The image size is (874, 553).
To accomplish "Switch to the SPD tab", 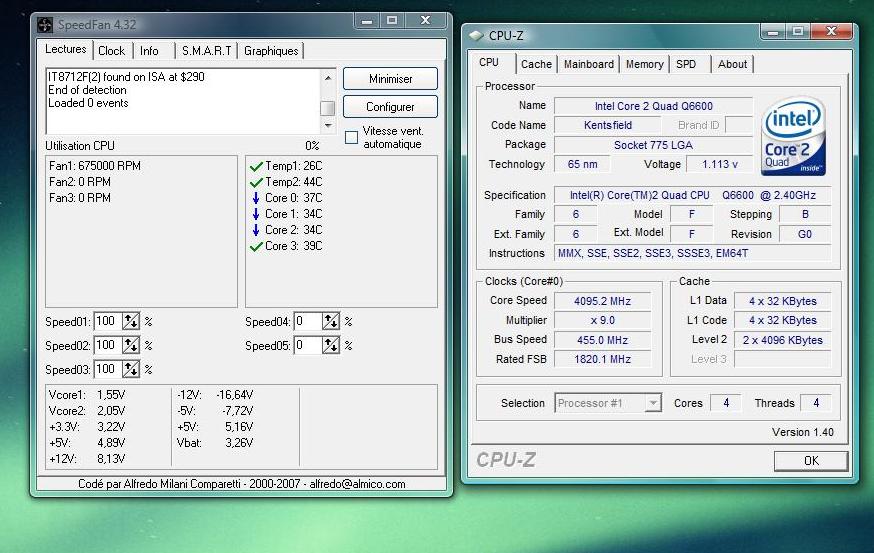I will pyautogui.click(x=686, y=64).
